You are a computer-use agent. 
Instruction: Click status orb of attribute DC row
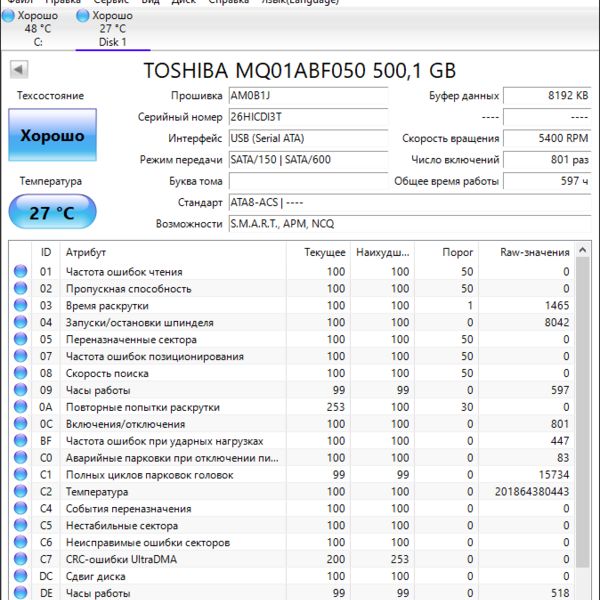tap(21, 576)
